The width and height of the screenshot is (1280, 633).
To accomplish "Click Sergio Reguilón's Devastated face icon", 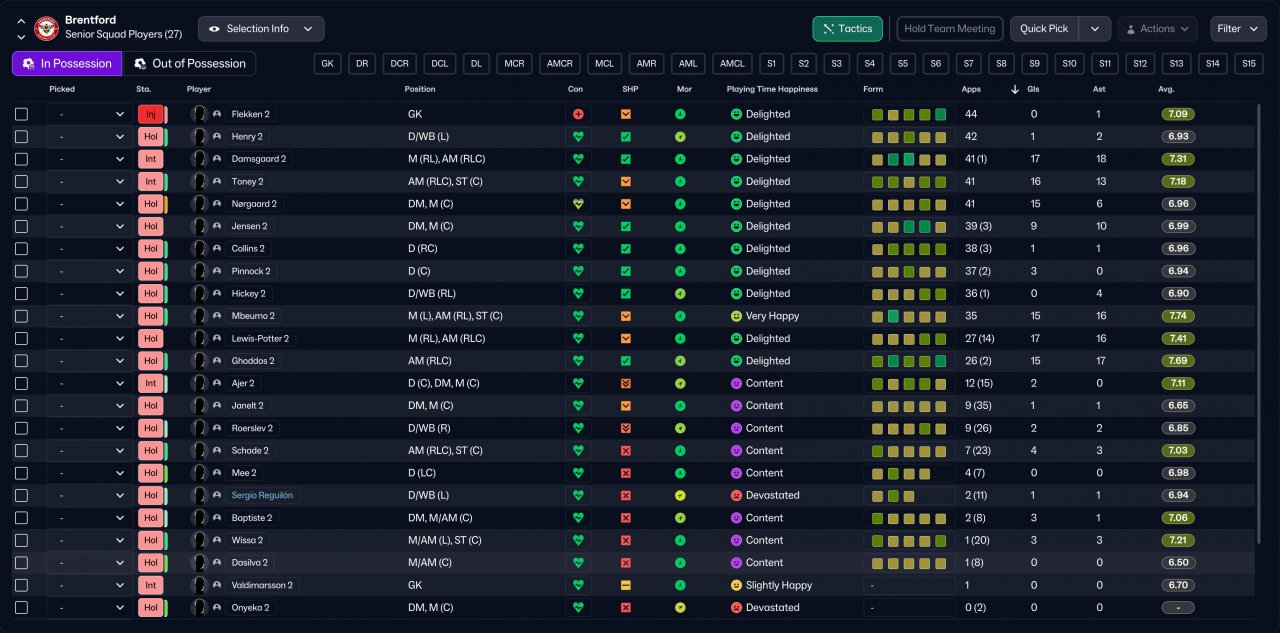I will 736,495.
